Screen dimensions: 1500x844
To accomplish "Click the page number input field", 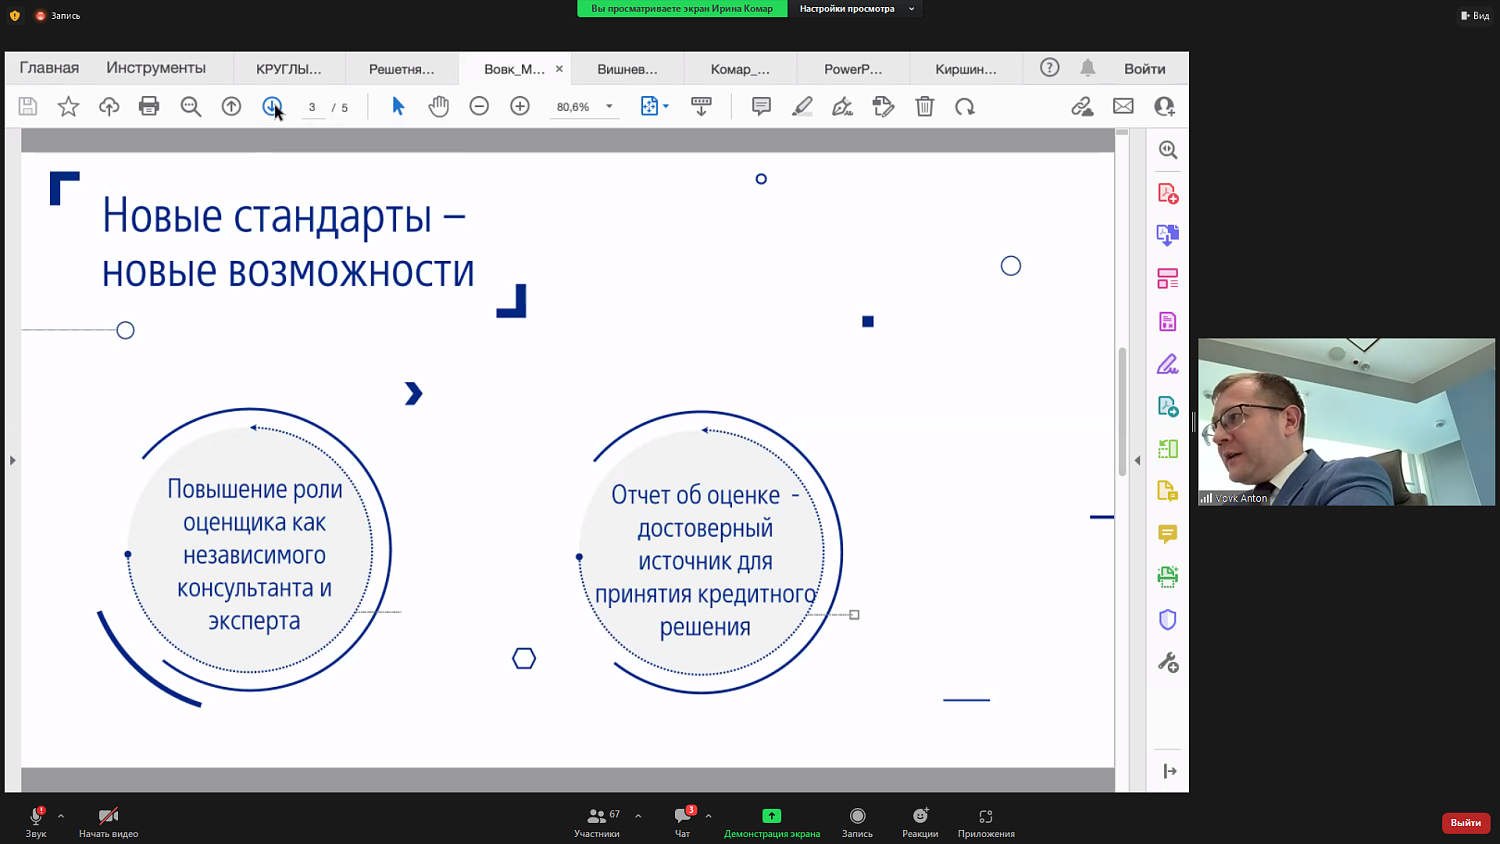I will coord(312,107).
